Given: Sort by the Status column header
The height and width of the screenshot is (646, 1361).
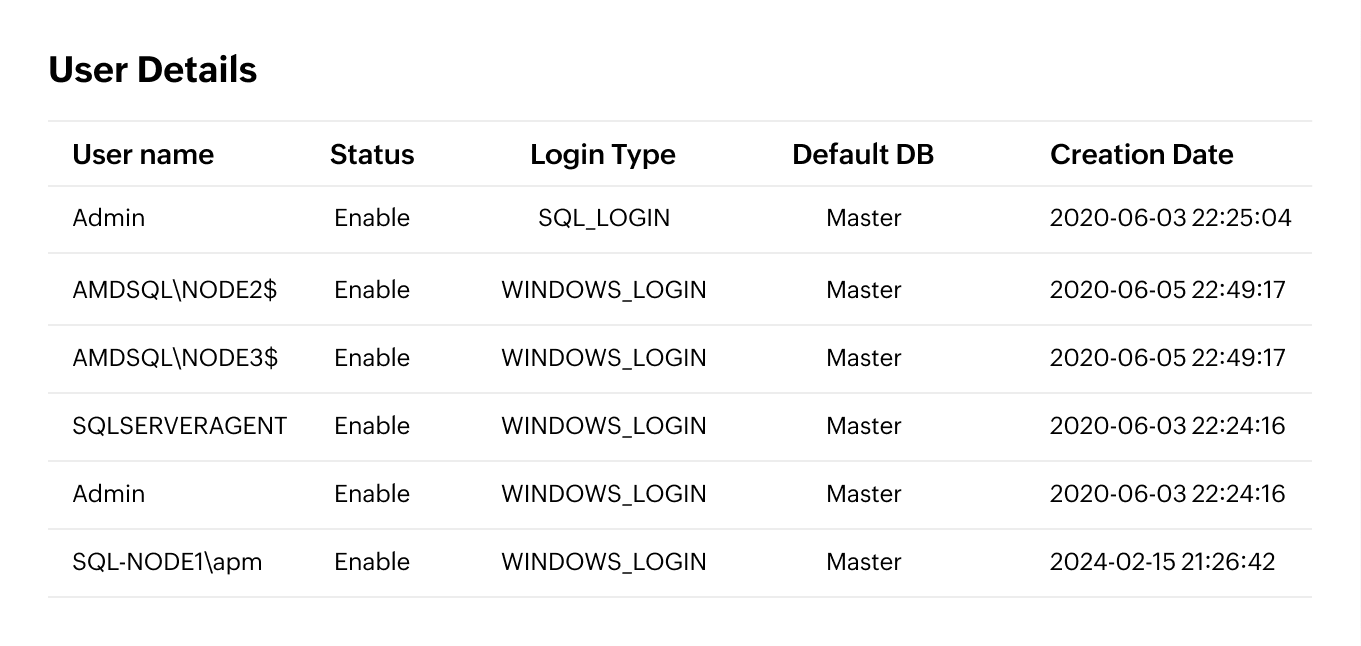Looking at the screenshot, I should pyautogui.click(x=372, y=155).
